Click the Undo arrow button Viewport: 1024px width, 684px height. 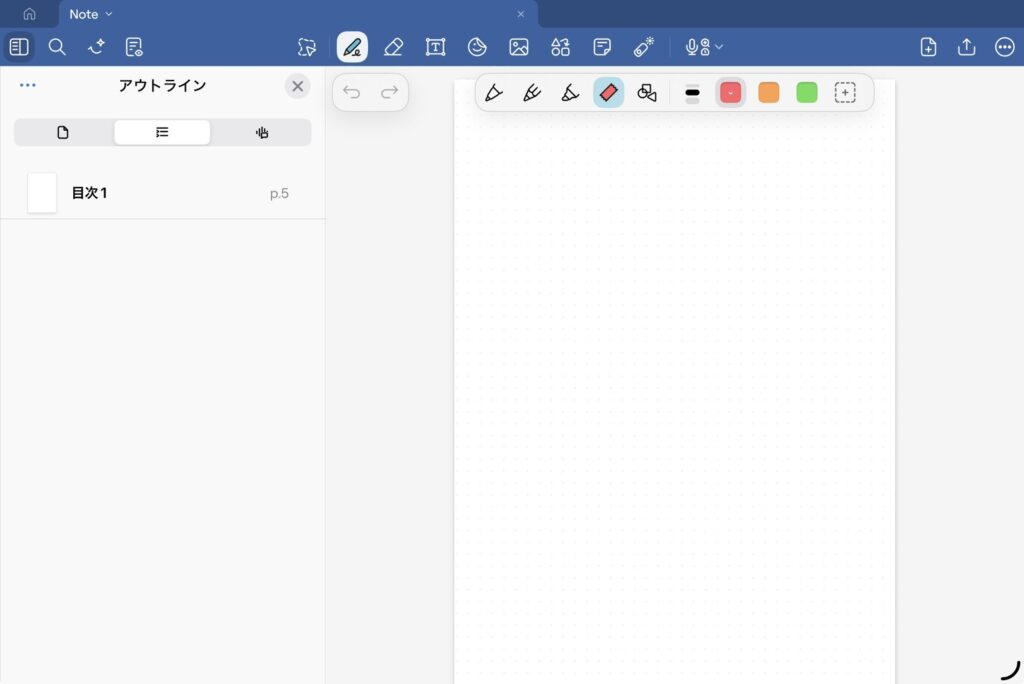click(x=352, y=93)
